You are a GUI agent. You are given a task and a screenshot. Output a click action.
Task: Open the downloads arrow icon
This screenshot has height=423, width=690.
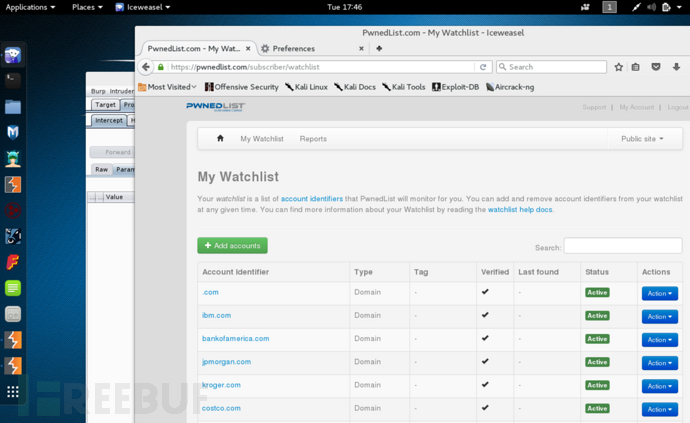[676, 67]
